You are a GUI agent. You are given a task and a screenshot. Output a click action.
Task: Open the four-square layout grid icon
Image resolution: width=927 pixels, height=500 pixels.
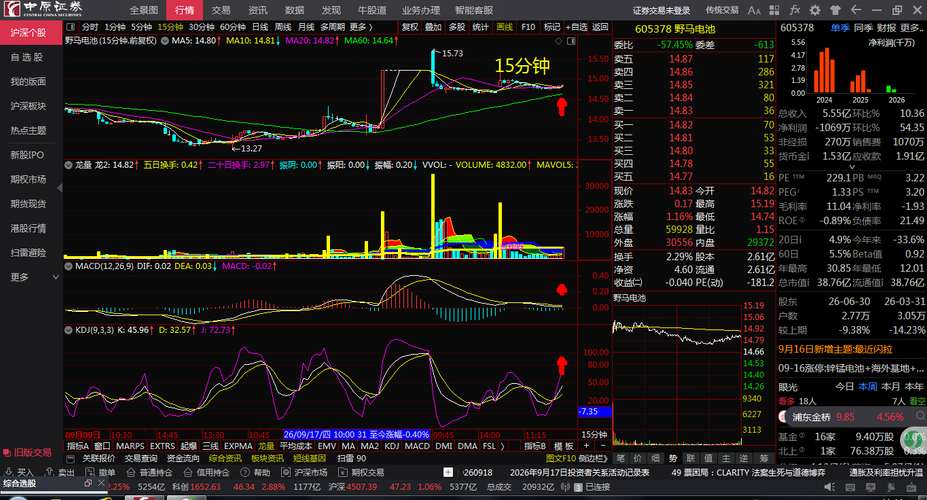774,10
